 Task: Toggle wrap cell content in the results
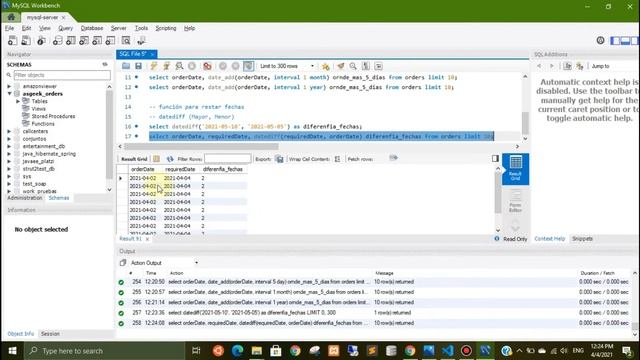click(x=338, y=159)
